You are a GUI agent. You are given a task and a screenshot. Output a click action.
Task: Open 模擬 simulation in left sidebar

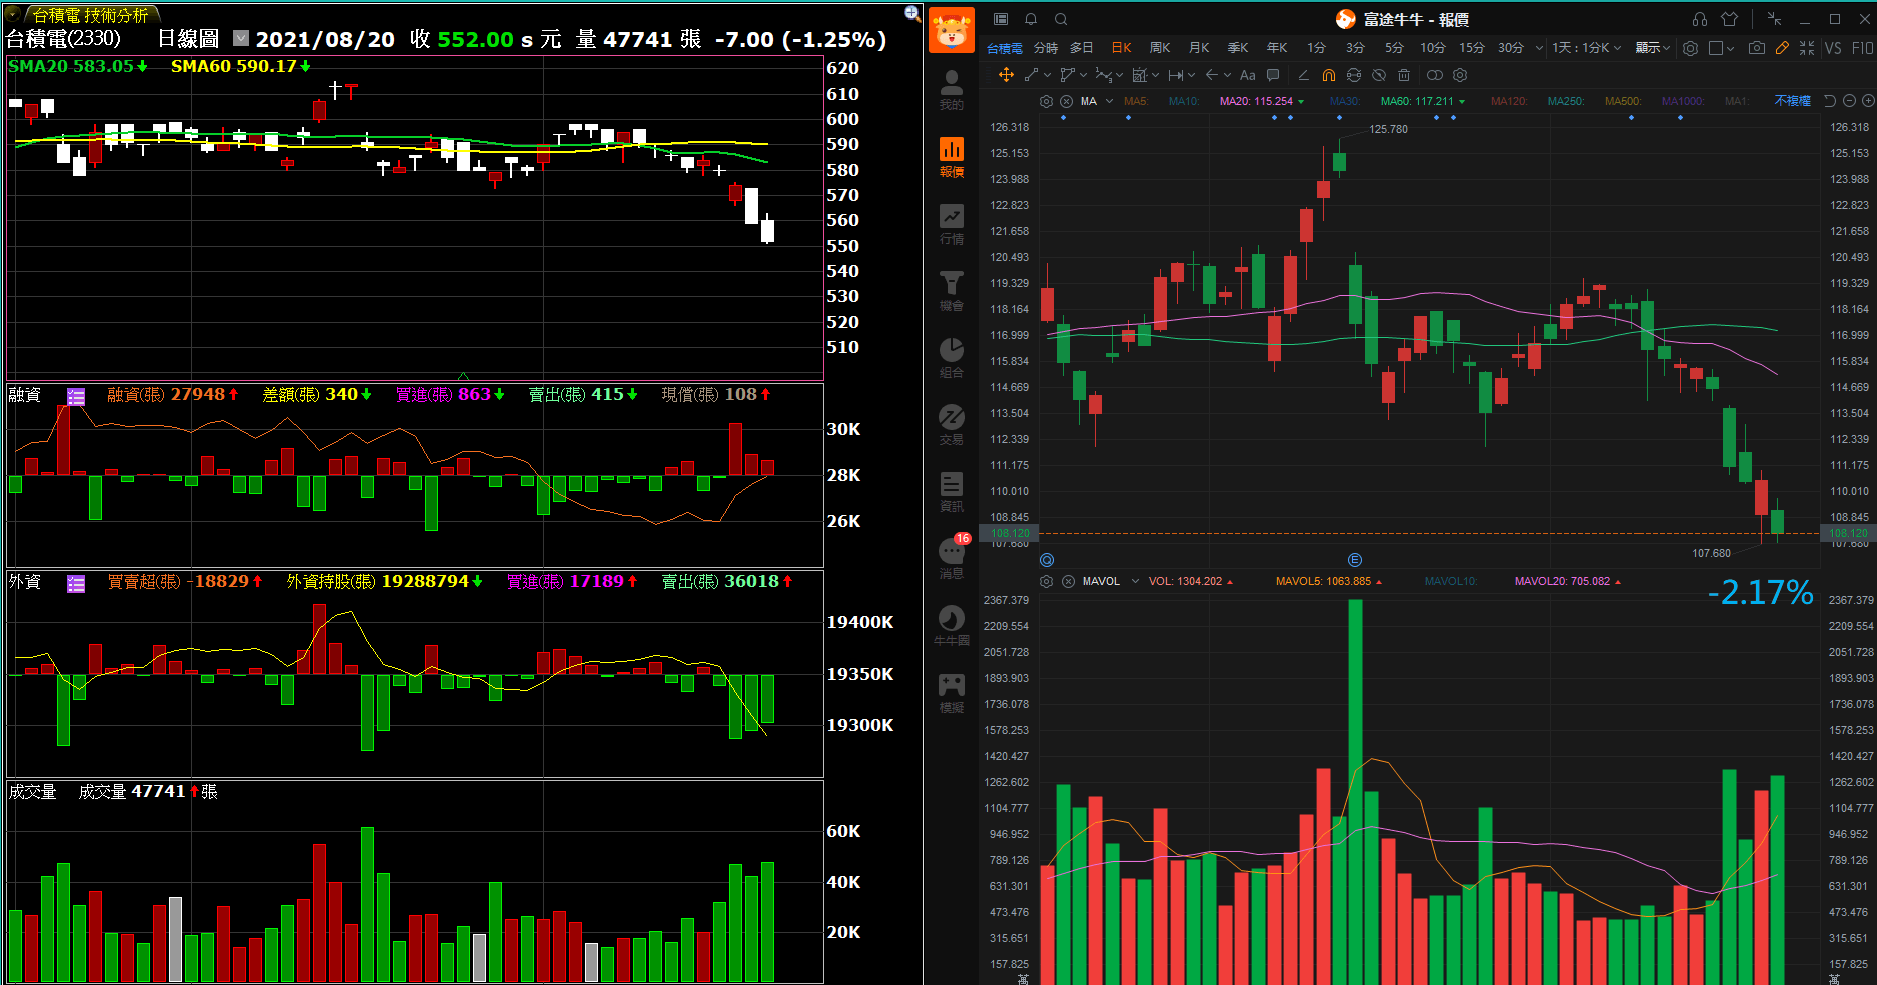click(x=952, y=693)
